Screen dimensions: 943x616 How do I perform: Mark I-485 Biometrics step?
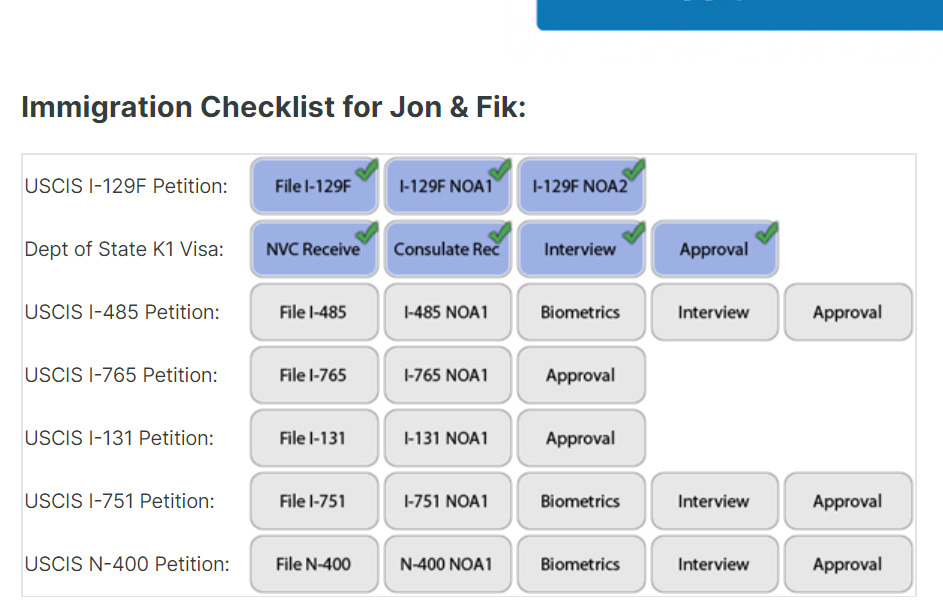581,312
